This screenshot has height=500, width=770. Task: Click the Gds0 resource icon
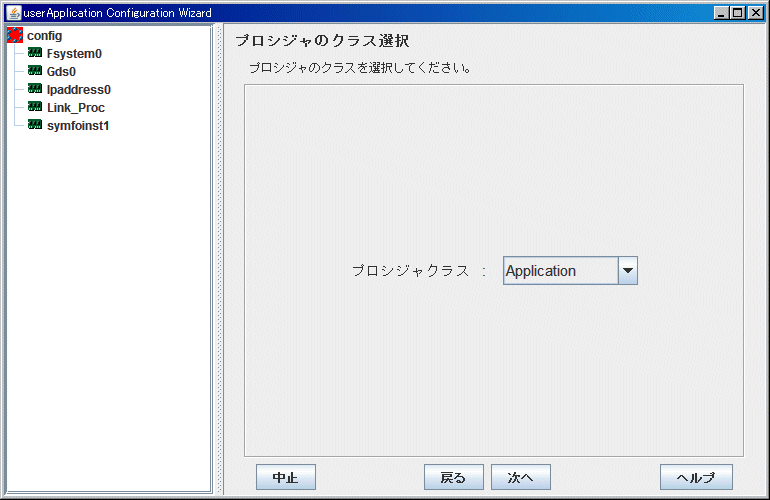point(35,71)
